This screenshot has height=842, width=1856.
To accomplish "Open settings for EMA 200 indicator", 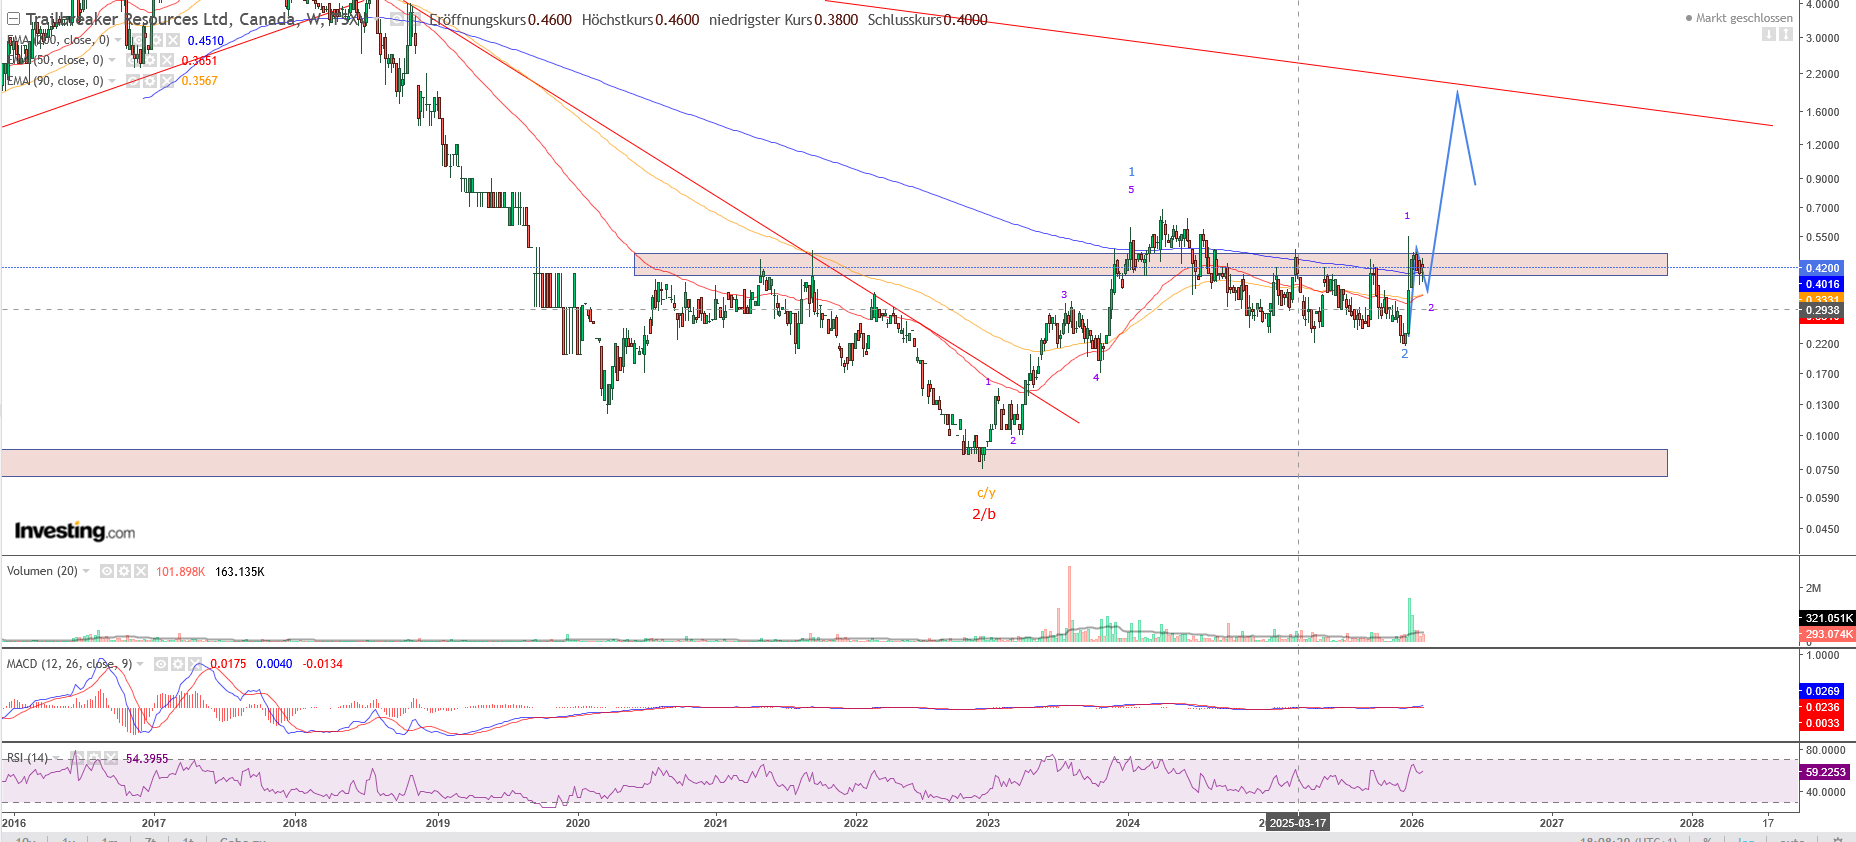I will click(x=155, y=40).
